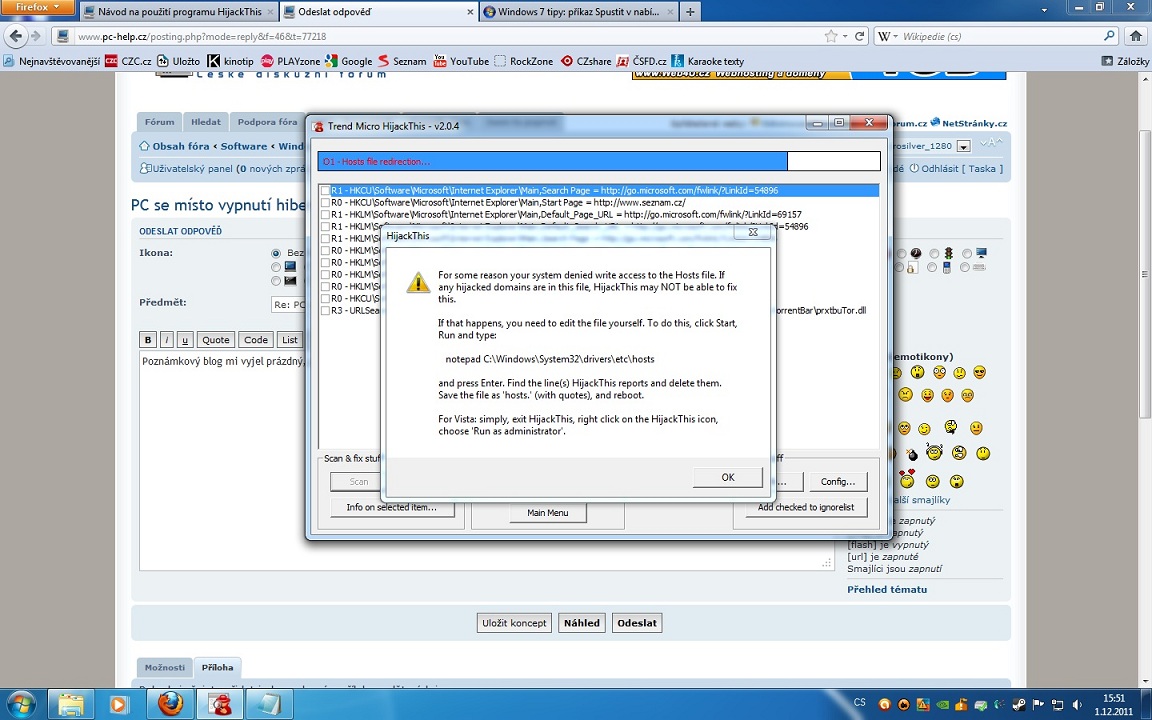The height and width of the screenshot is (720, 1152).
Task: Open the Notepad taskbar button
Action: click(269, 705)
